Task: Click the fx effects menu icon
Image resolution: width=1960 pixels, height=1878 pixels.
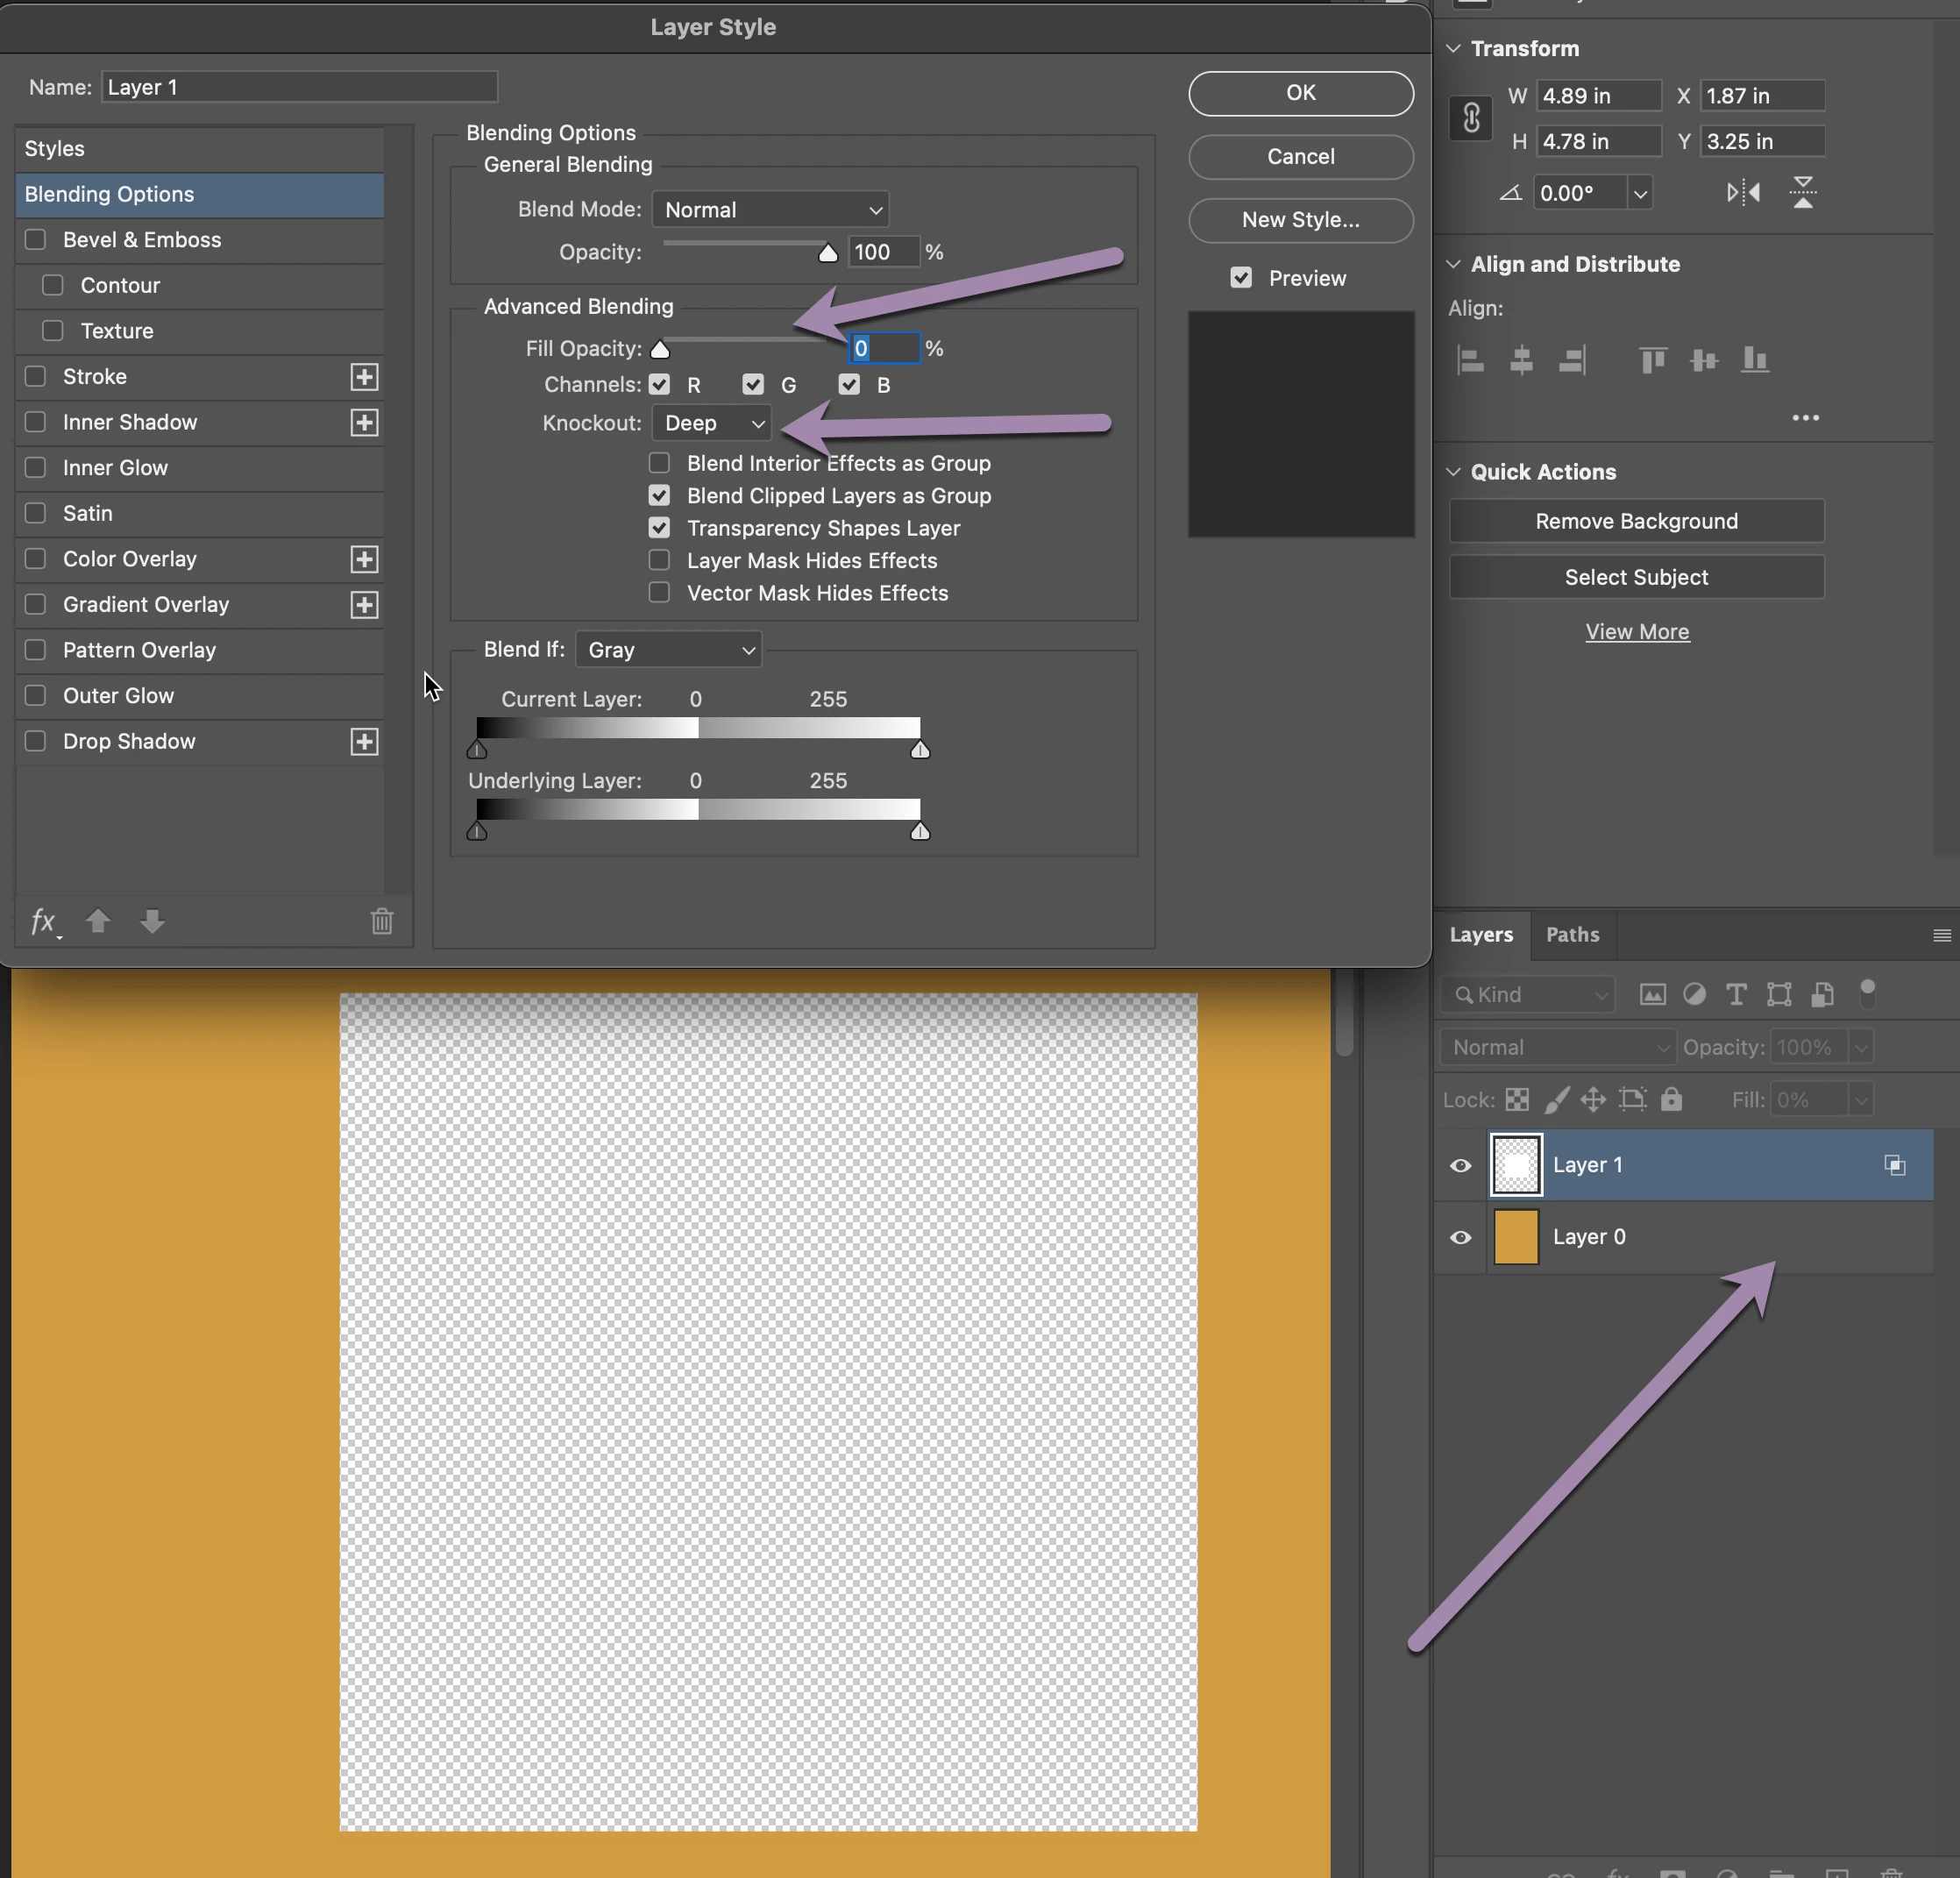Action: pos(44,921)
